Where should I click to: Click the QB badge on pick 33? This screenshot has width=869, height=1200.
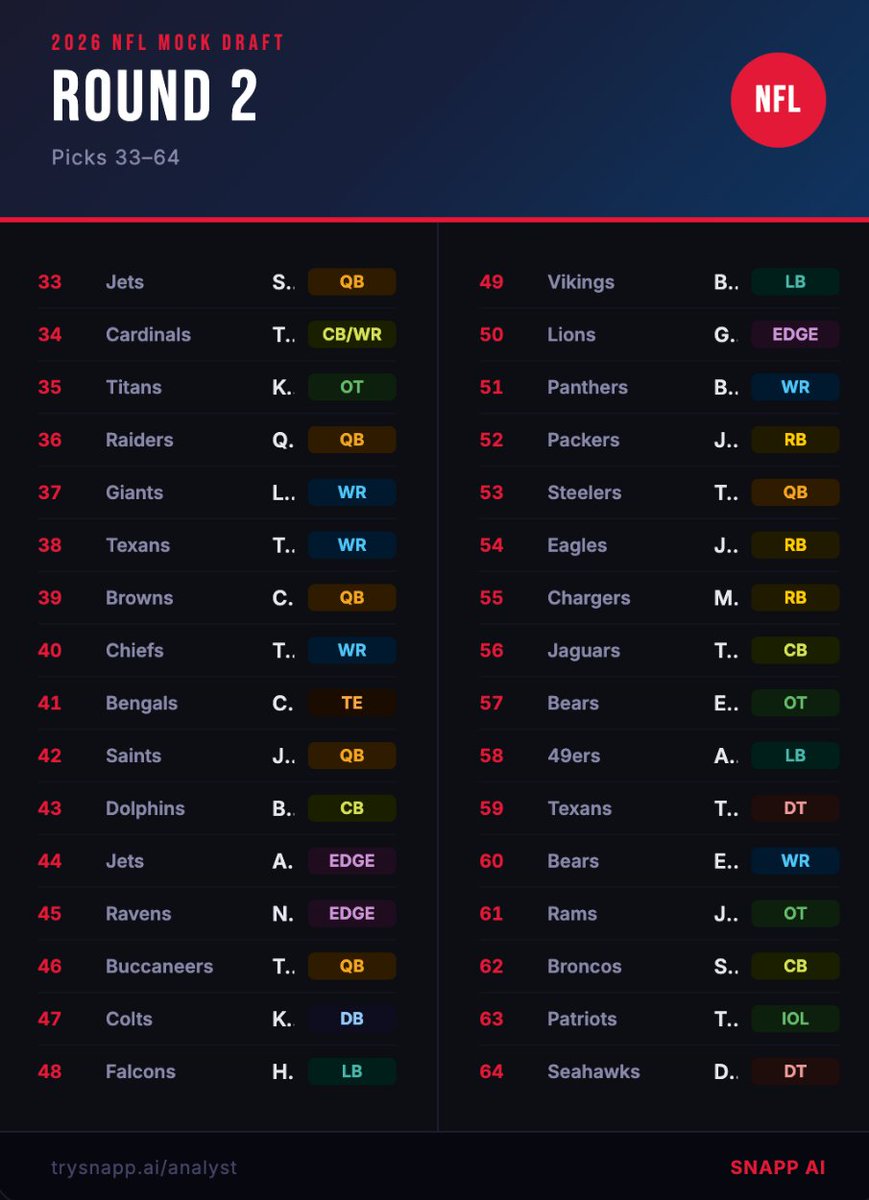tap(352, 282)
